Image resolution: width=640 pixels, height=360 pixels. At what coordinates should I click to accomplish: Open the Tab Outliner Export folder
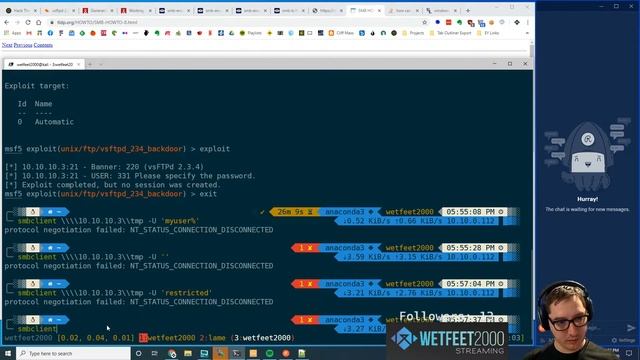click(450, 33)
